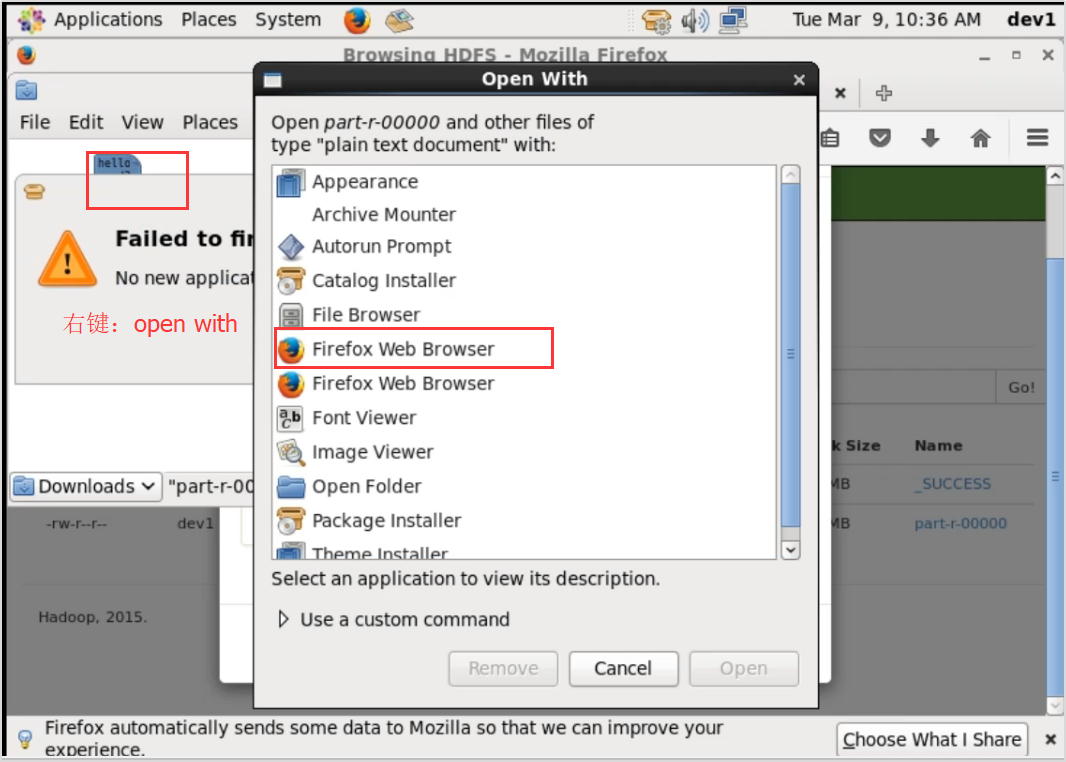
Task: Open the file manager Edit menu
Action: click(x=86, y=122)
